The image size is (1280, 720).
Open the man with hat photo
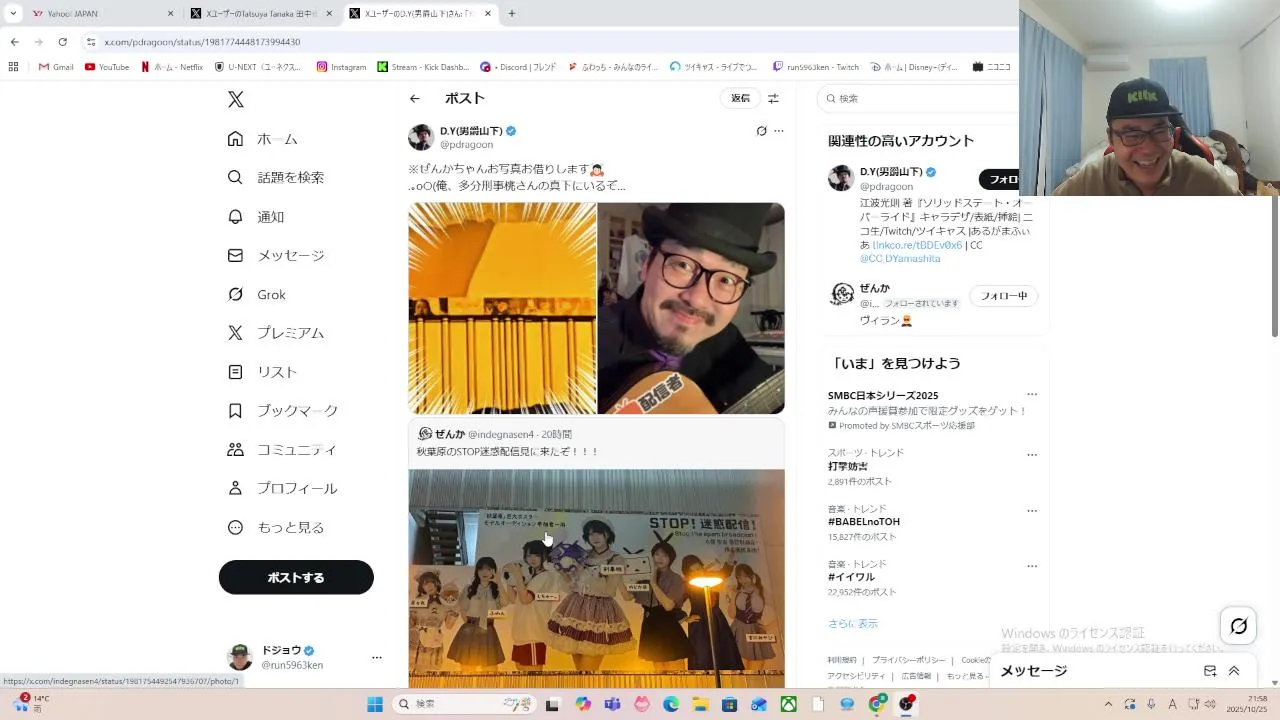point(691,308)
